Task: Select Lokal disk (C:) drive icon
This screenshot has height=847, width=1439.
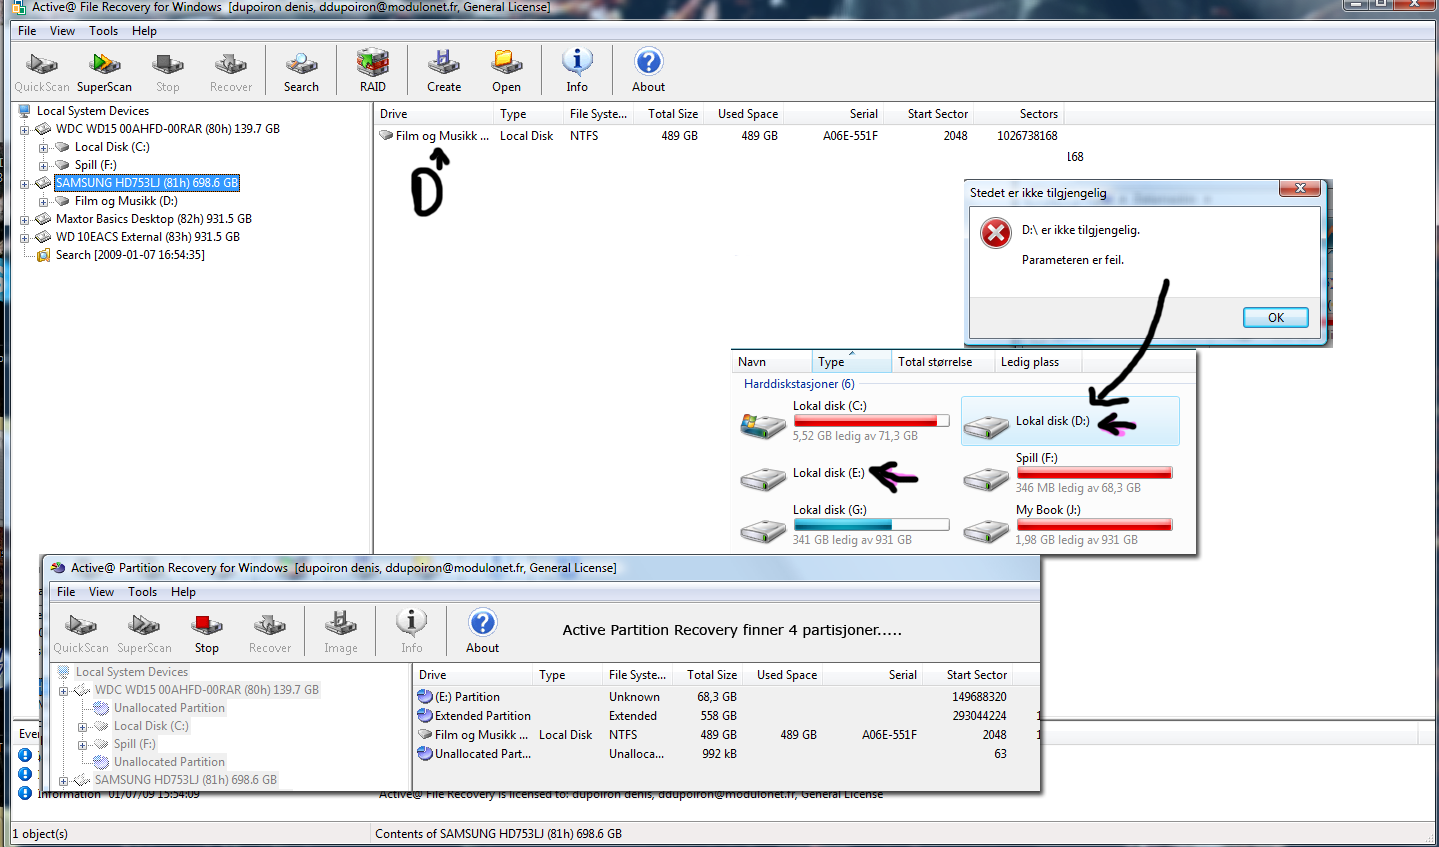Action: (763, 425)
